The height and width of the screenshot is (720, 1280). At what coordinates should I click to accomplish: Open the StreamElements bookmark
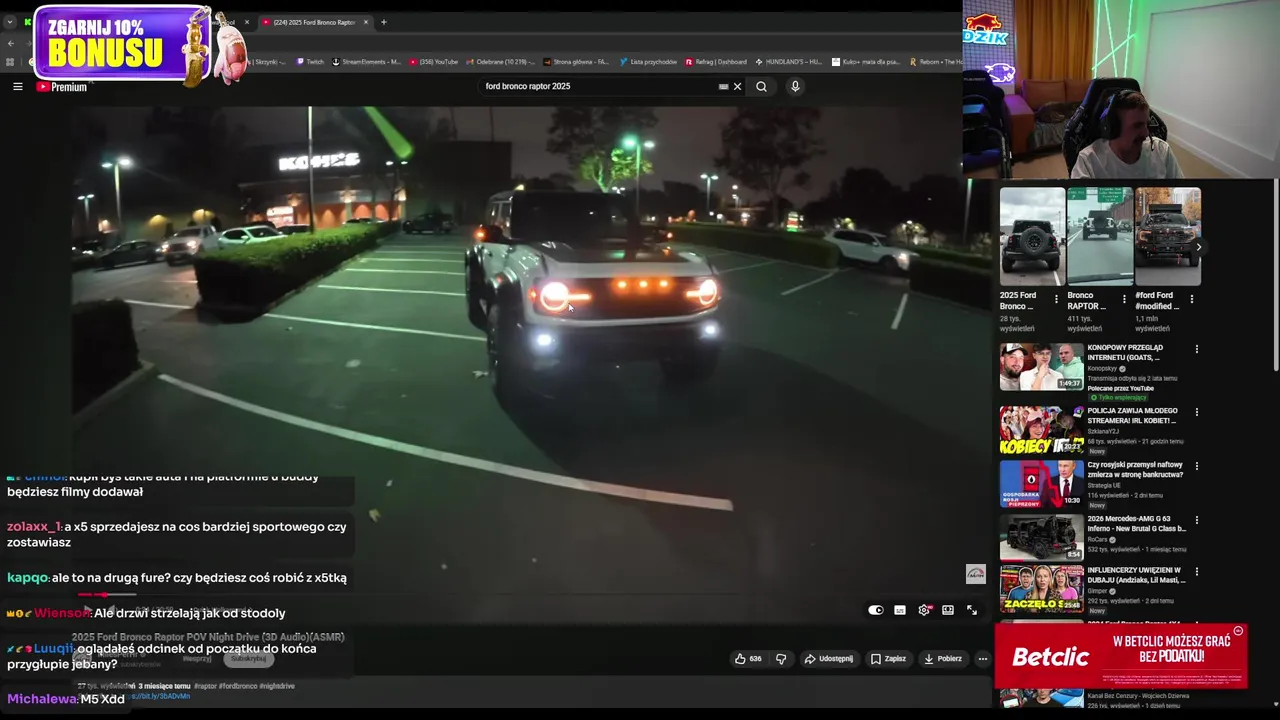[366, 62]
